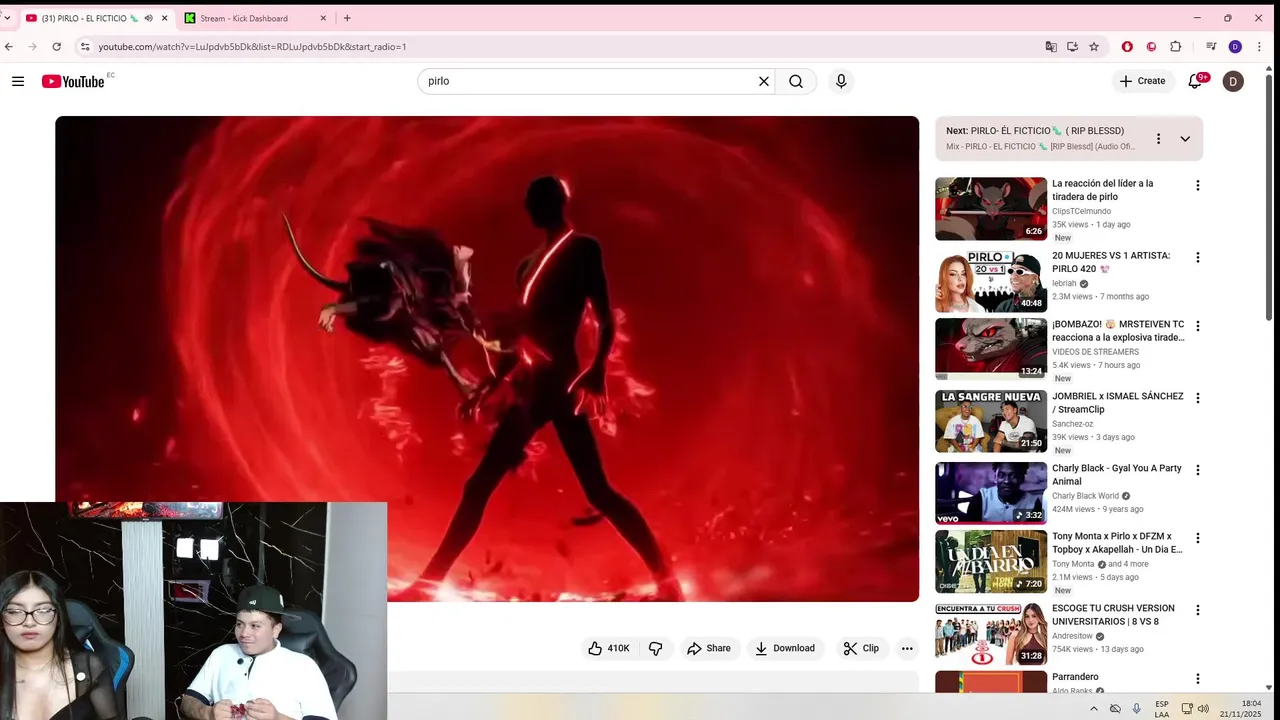The width and height of the screenshot is (1280, 720).
Task: Mute the PIRLO tab audio icon
Action: (x=148, y=18)
